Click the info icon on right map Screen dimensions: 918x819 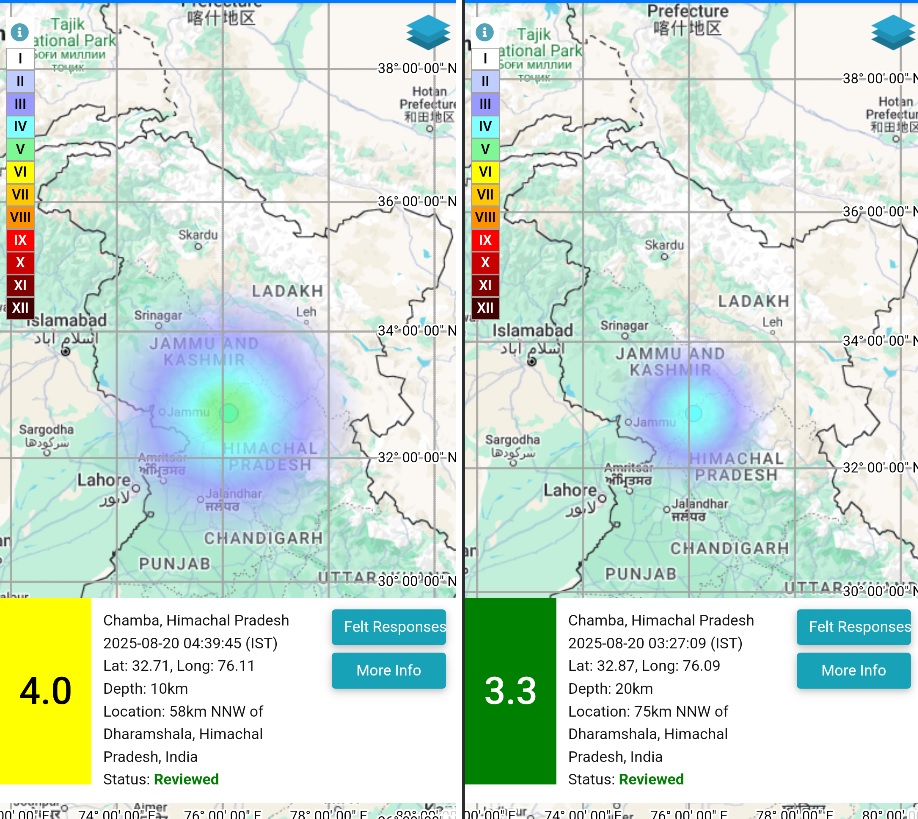tap(485, 32)
